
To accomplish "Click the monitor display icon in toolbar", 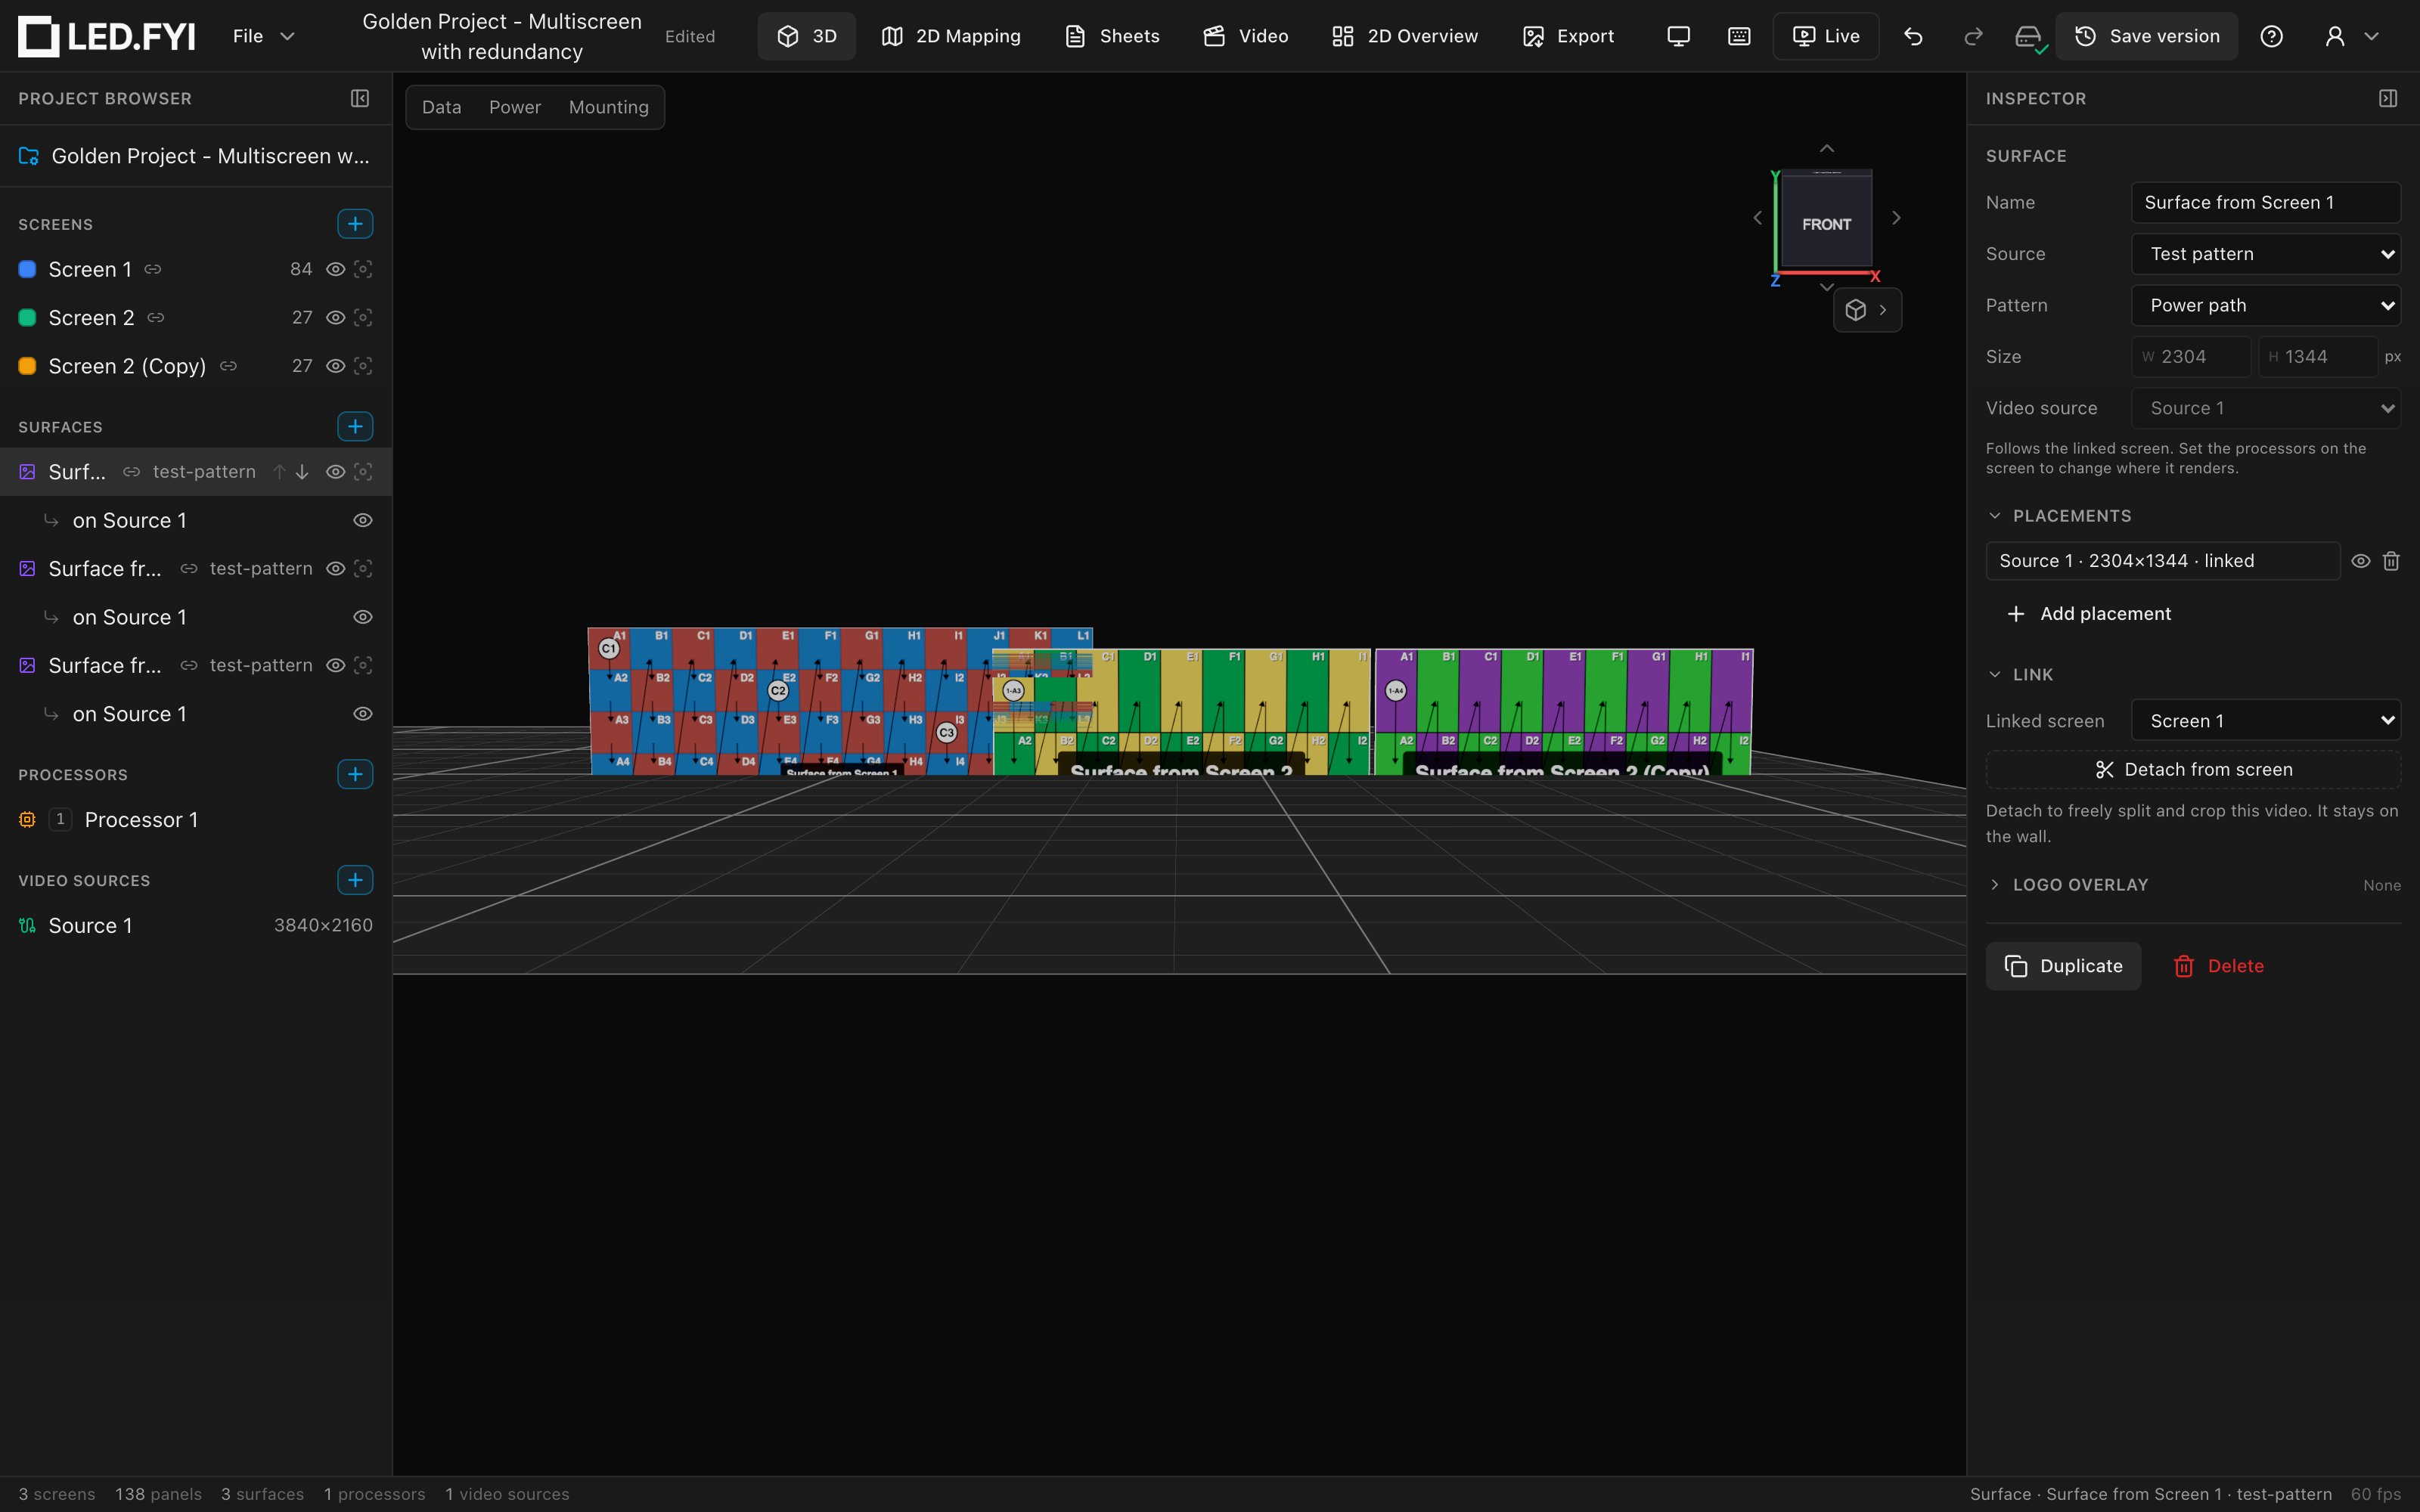I will tap(1678, 37).
